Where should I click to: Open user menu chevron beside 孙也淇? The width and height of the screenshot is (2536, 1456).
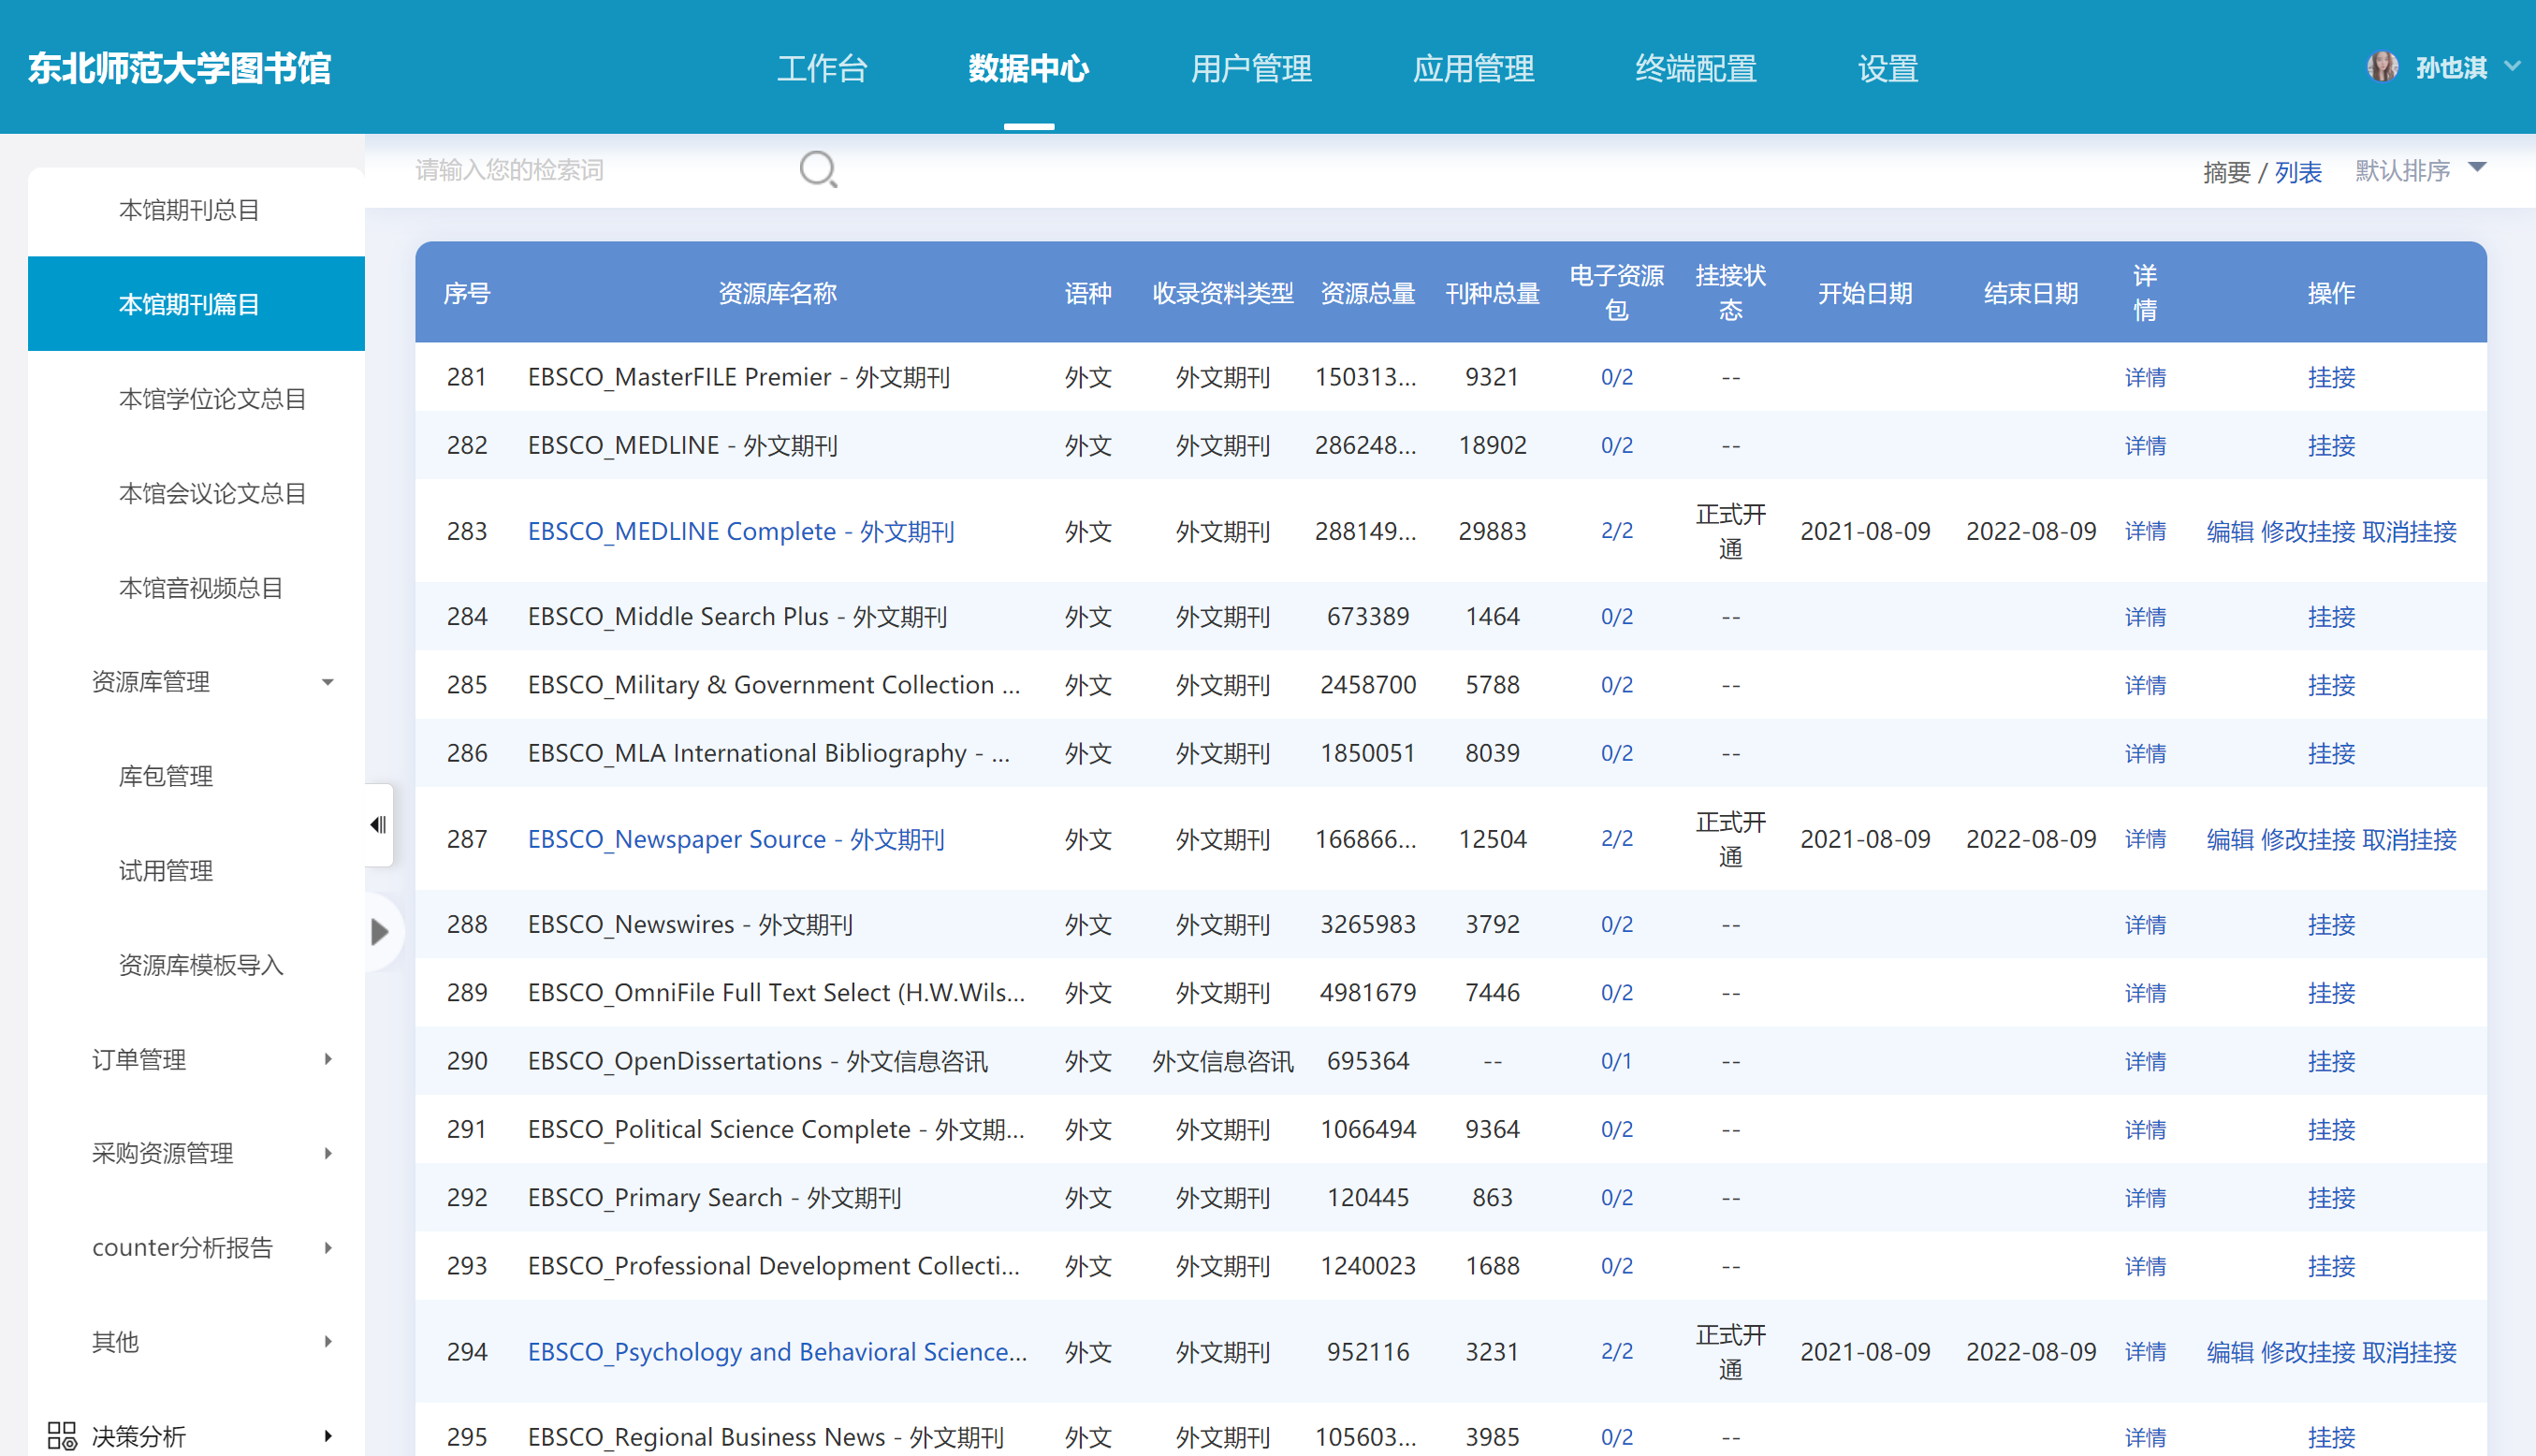click(2511, 67)
